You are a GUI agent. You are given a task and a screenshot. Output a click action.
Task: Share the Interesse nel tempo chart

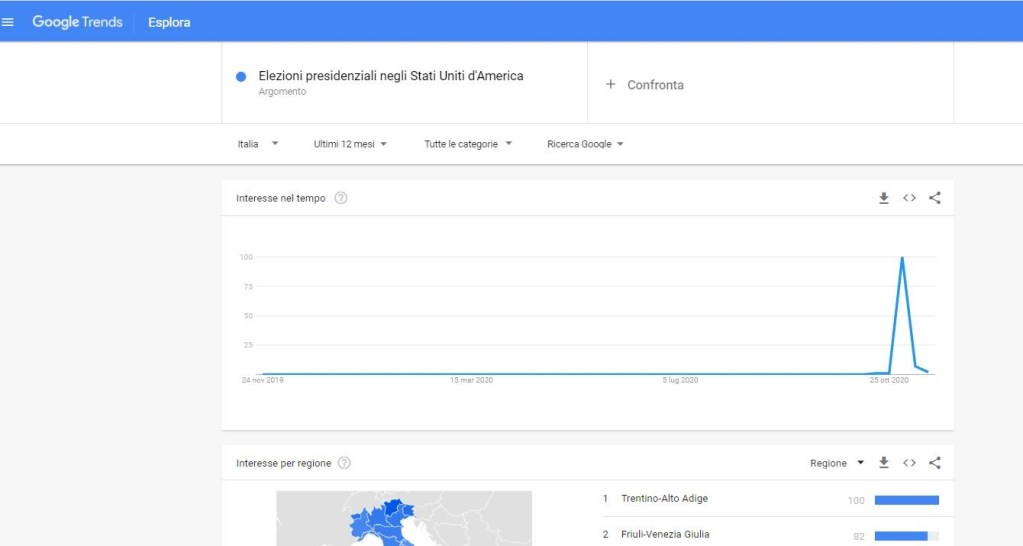(935, 198)
